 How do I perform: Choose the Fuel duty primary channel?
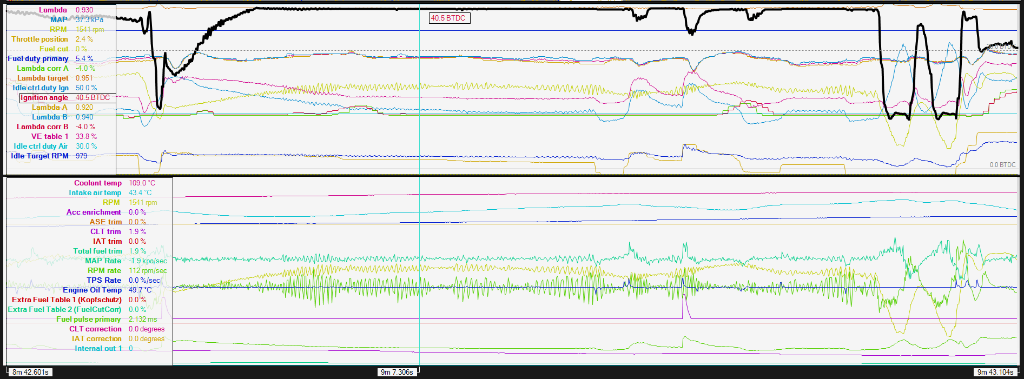click(39, 58)
